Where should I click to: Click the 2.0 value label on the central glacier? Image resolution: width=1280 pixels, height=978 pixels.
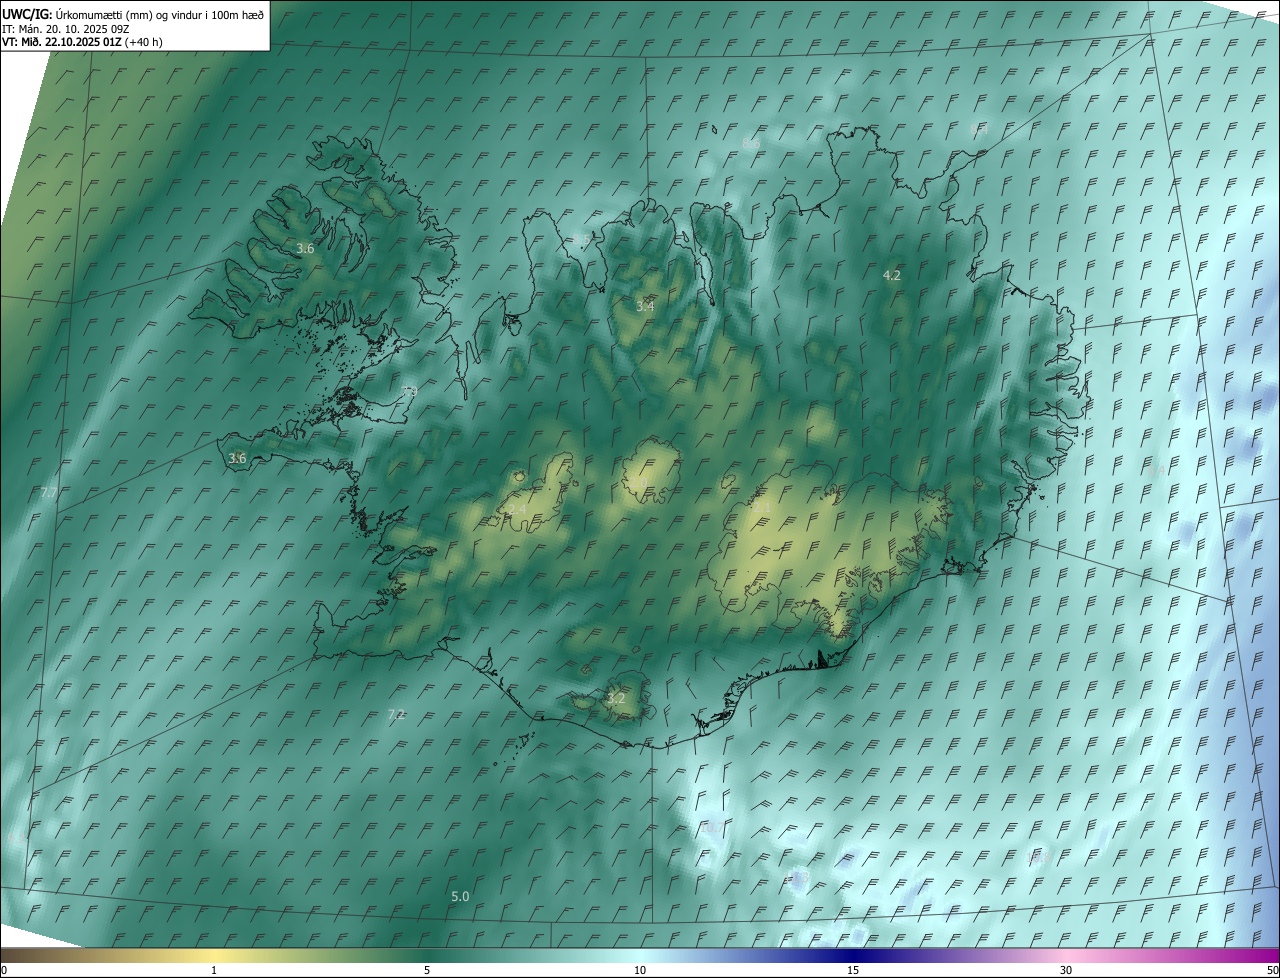pos(638,483)
